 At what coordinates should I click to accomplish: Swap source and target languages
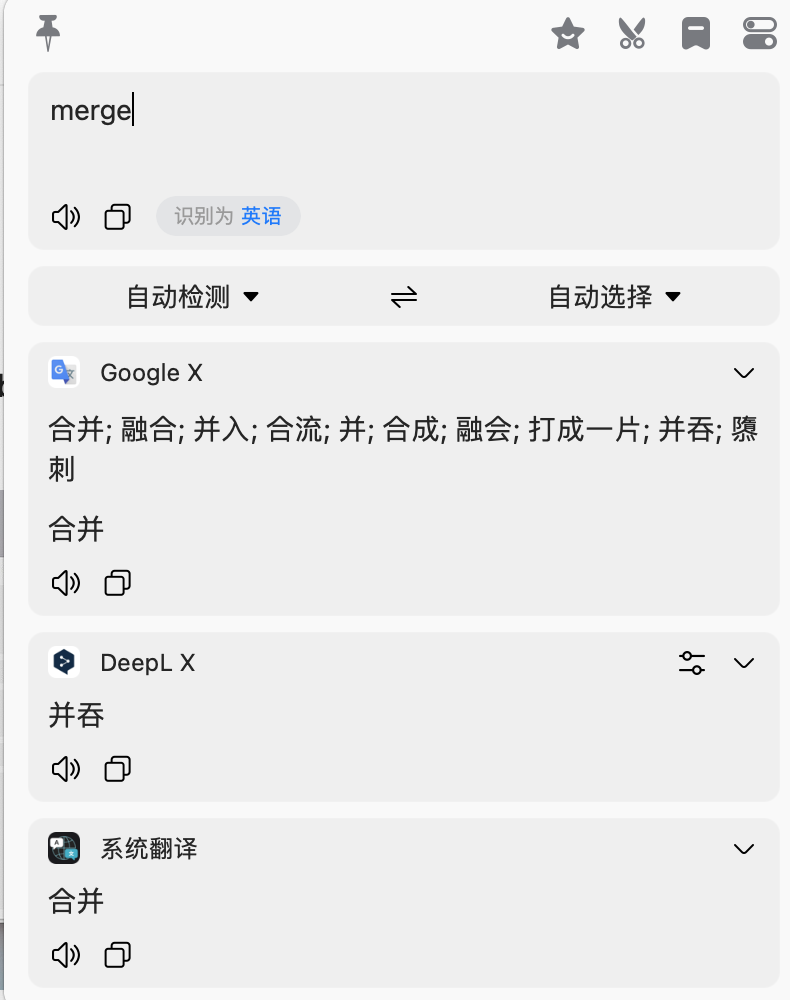click(x=404, y=297)
